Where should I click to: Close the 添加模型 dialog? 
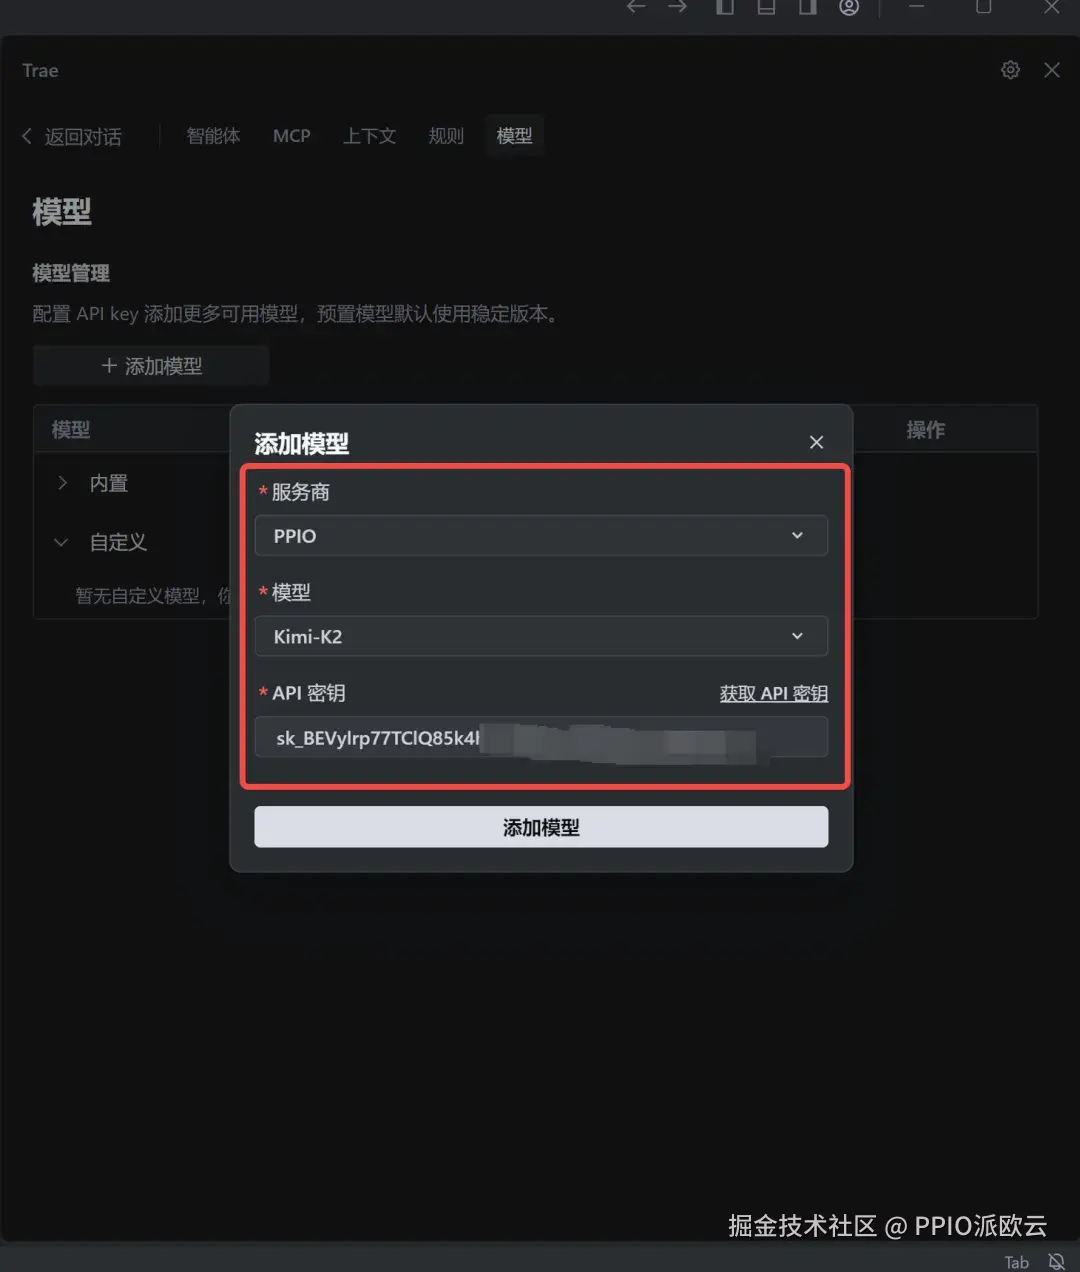816,442
